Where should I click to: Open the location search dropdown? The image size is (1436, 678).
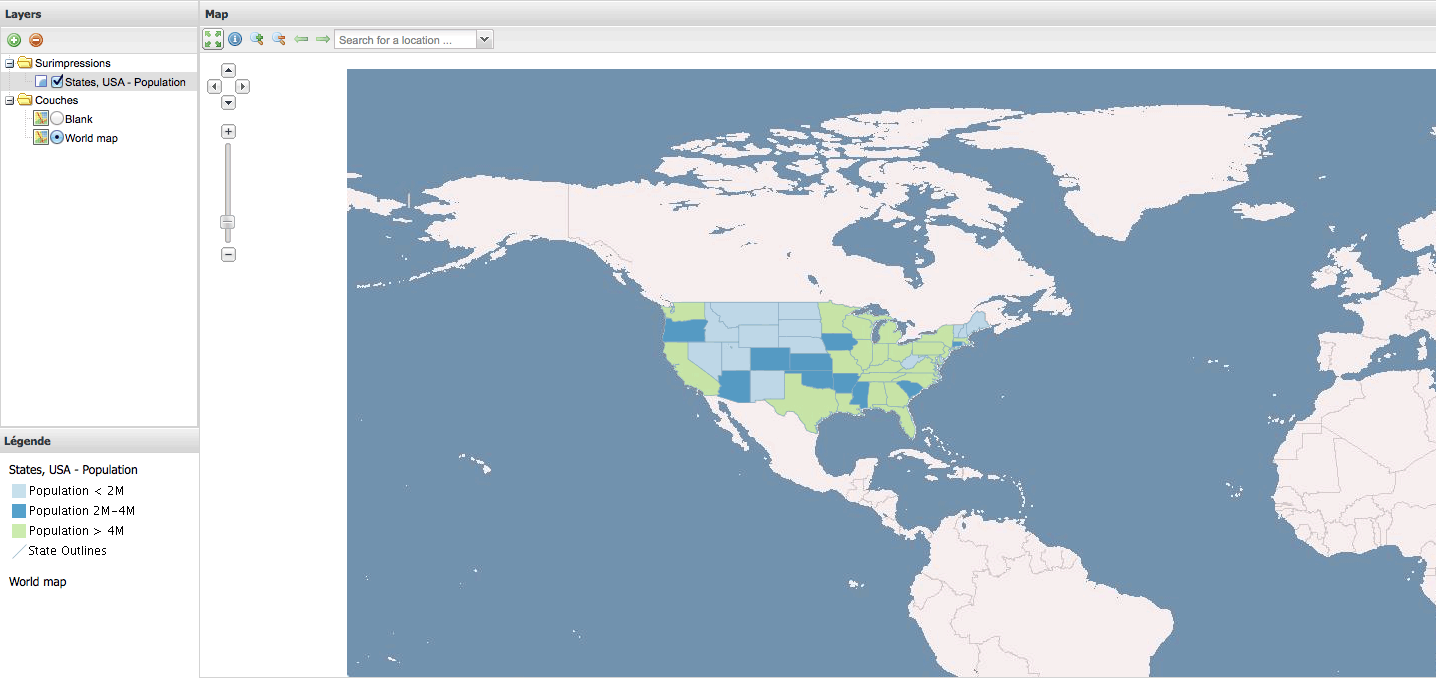(x=485, y=39)
